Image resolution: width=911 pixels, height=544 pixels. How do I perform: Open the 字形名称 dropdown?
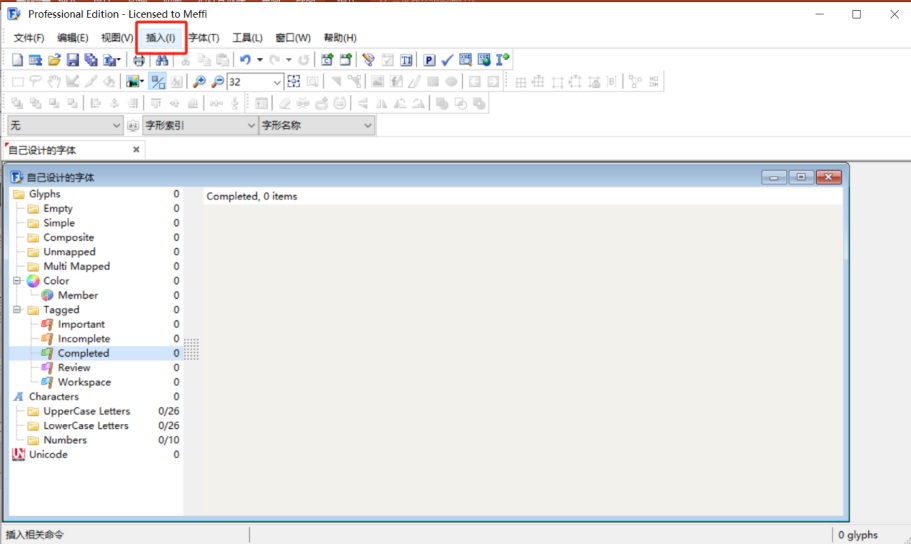click(x=316, y=125)
